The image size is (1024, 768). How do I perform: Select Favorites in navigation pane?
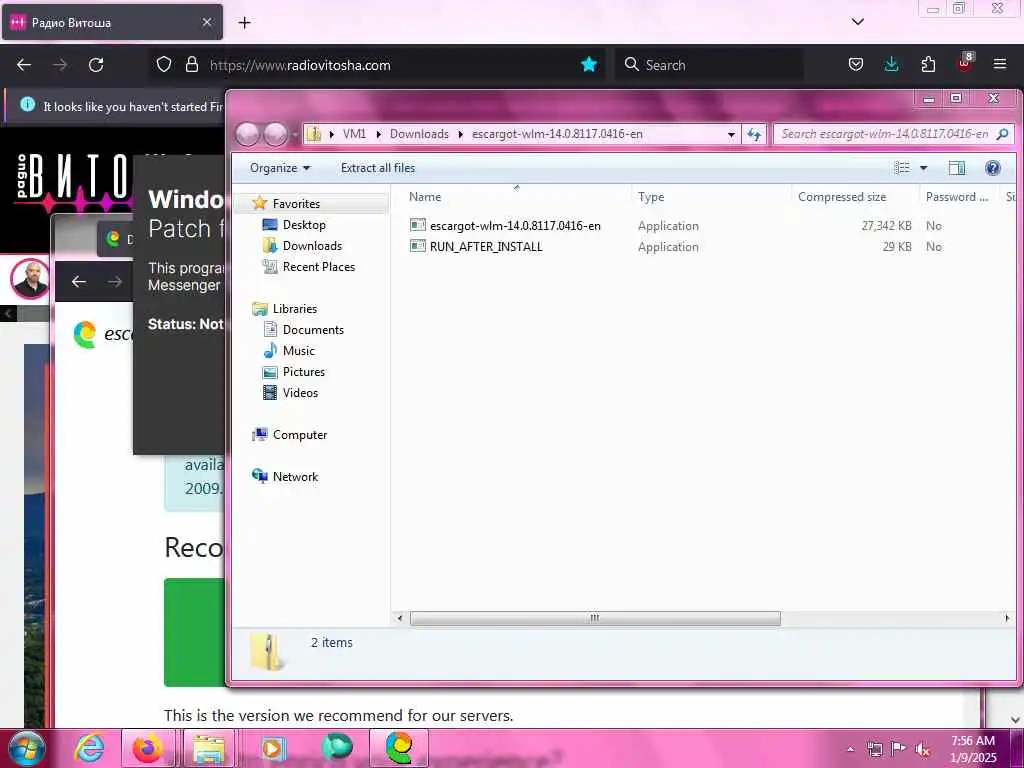click(296, 204)
